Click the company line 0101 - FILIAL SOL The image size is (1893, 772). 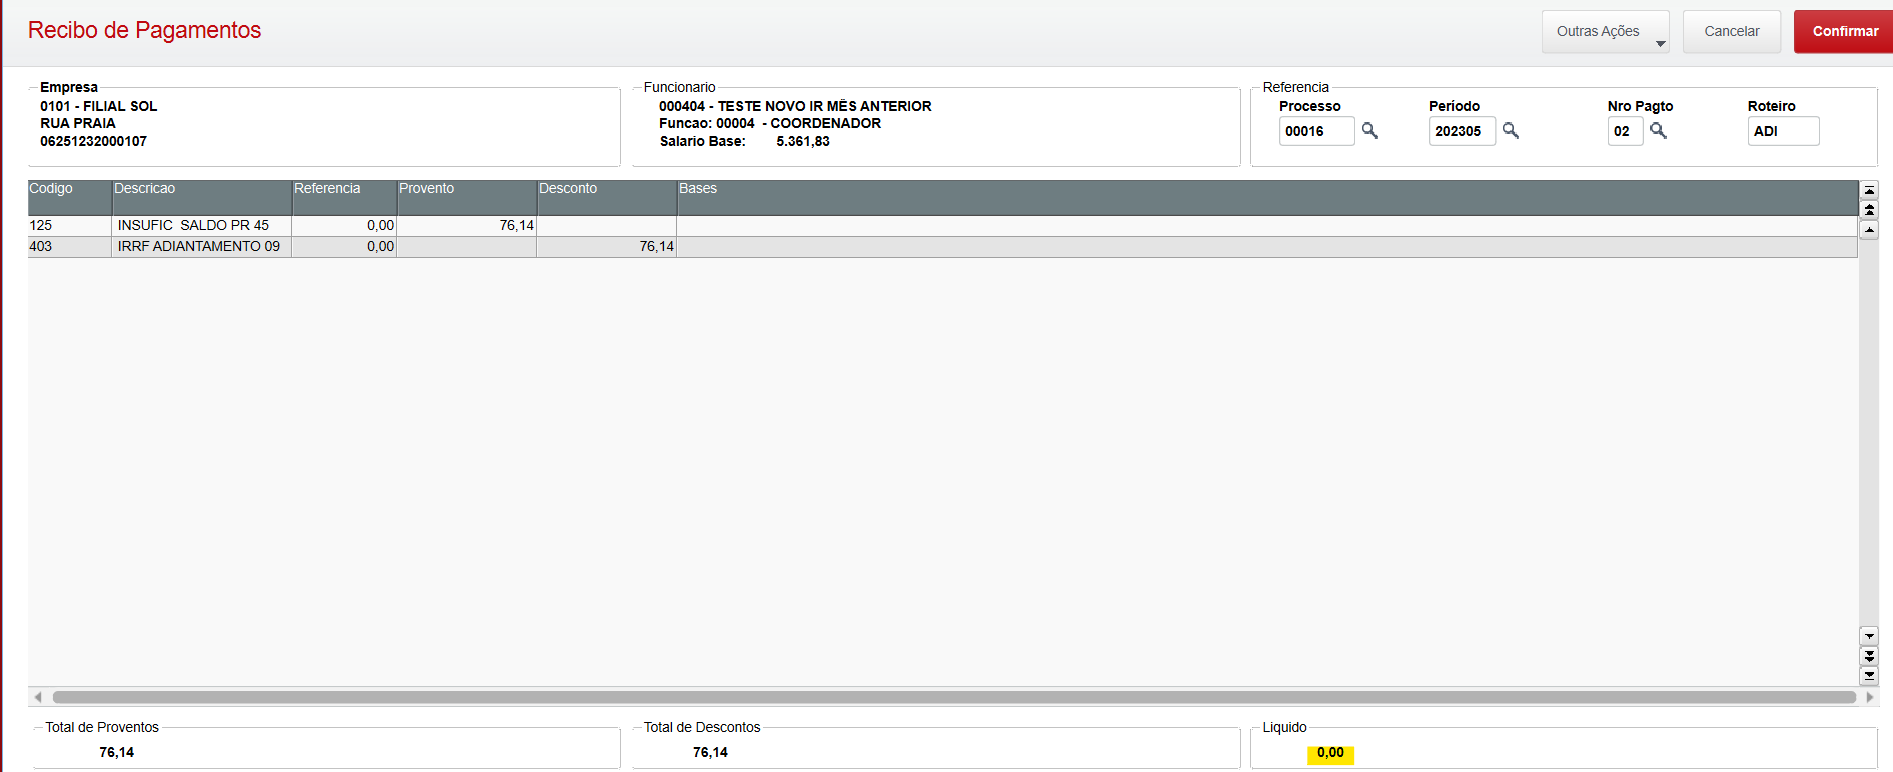pos(98,106)
